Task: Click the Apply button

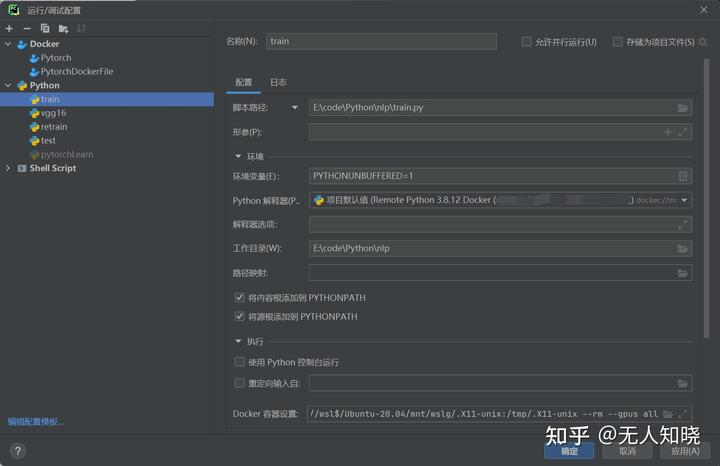Action: (x=685, y=451)
